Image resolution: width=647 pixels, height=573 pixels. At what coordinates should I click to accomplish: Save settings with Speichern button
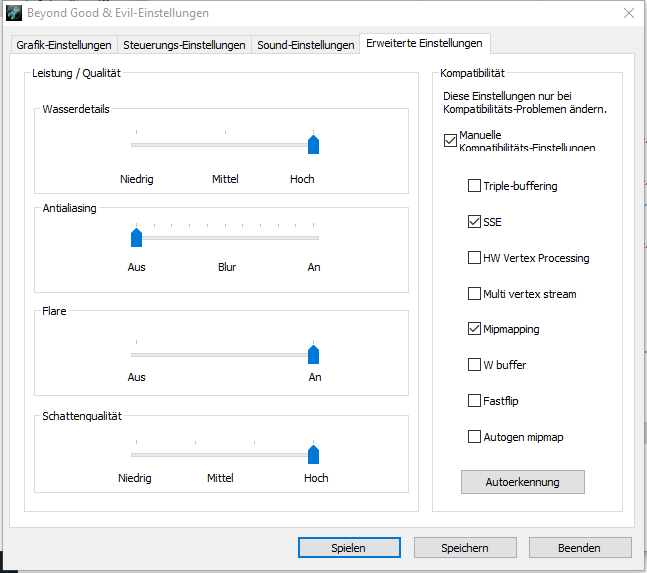coord(465,548)
